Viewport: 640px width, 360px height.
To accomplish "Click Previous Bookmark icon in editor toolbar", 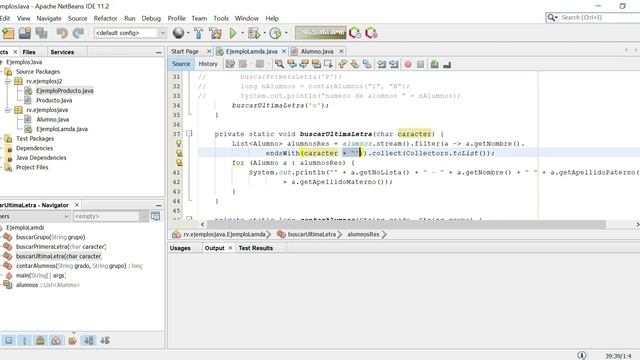I will [x=342, y=64].
